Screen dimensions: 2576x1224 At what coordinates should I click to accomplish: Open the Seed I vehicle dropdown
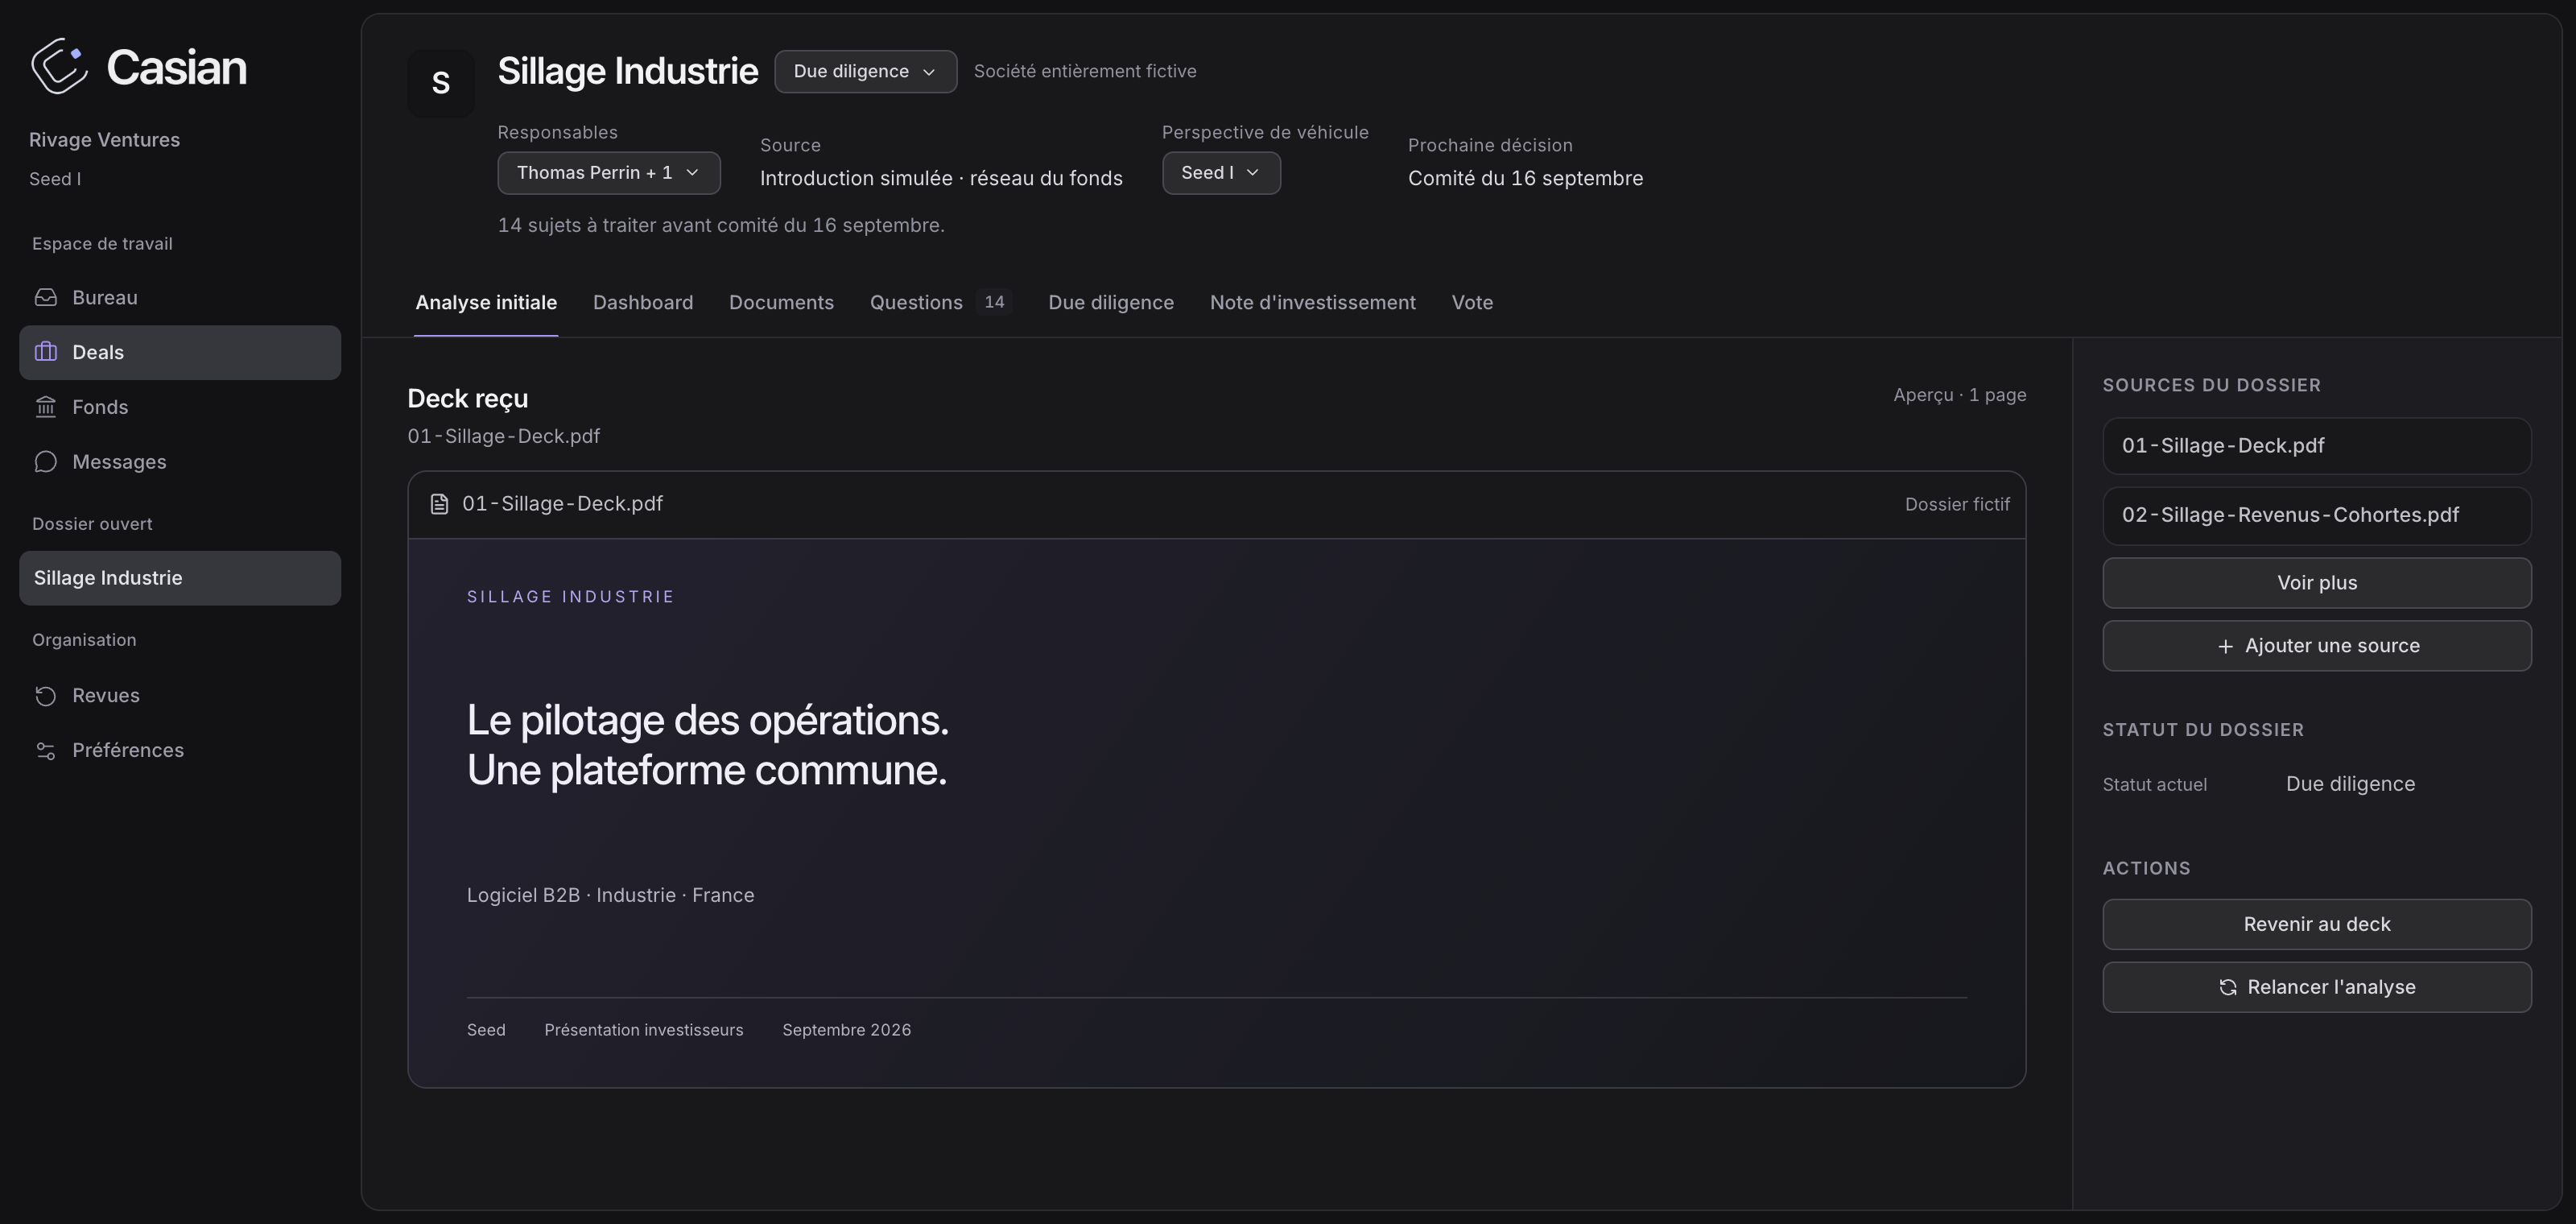1221,173
